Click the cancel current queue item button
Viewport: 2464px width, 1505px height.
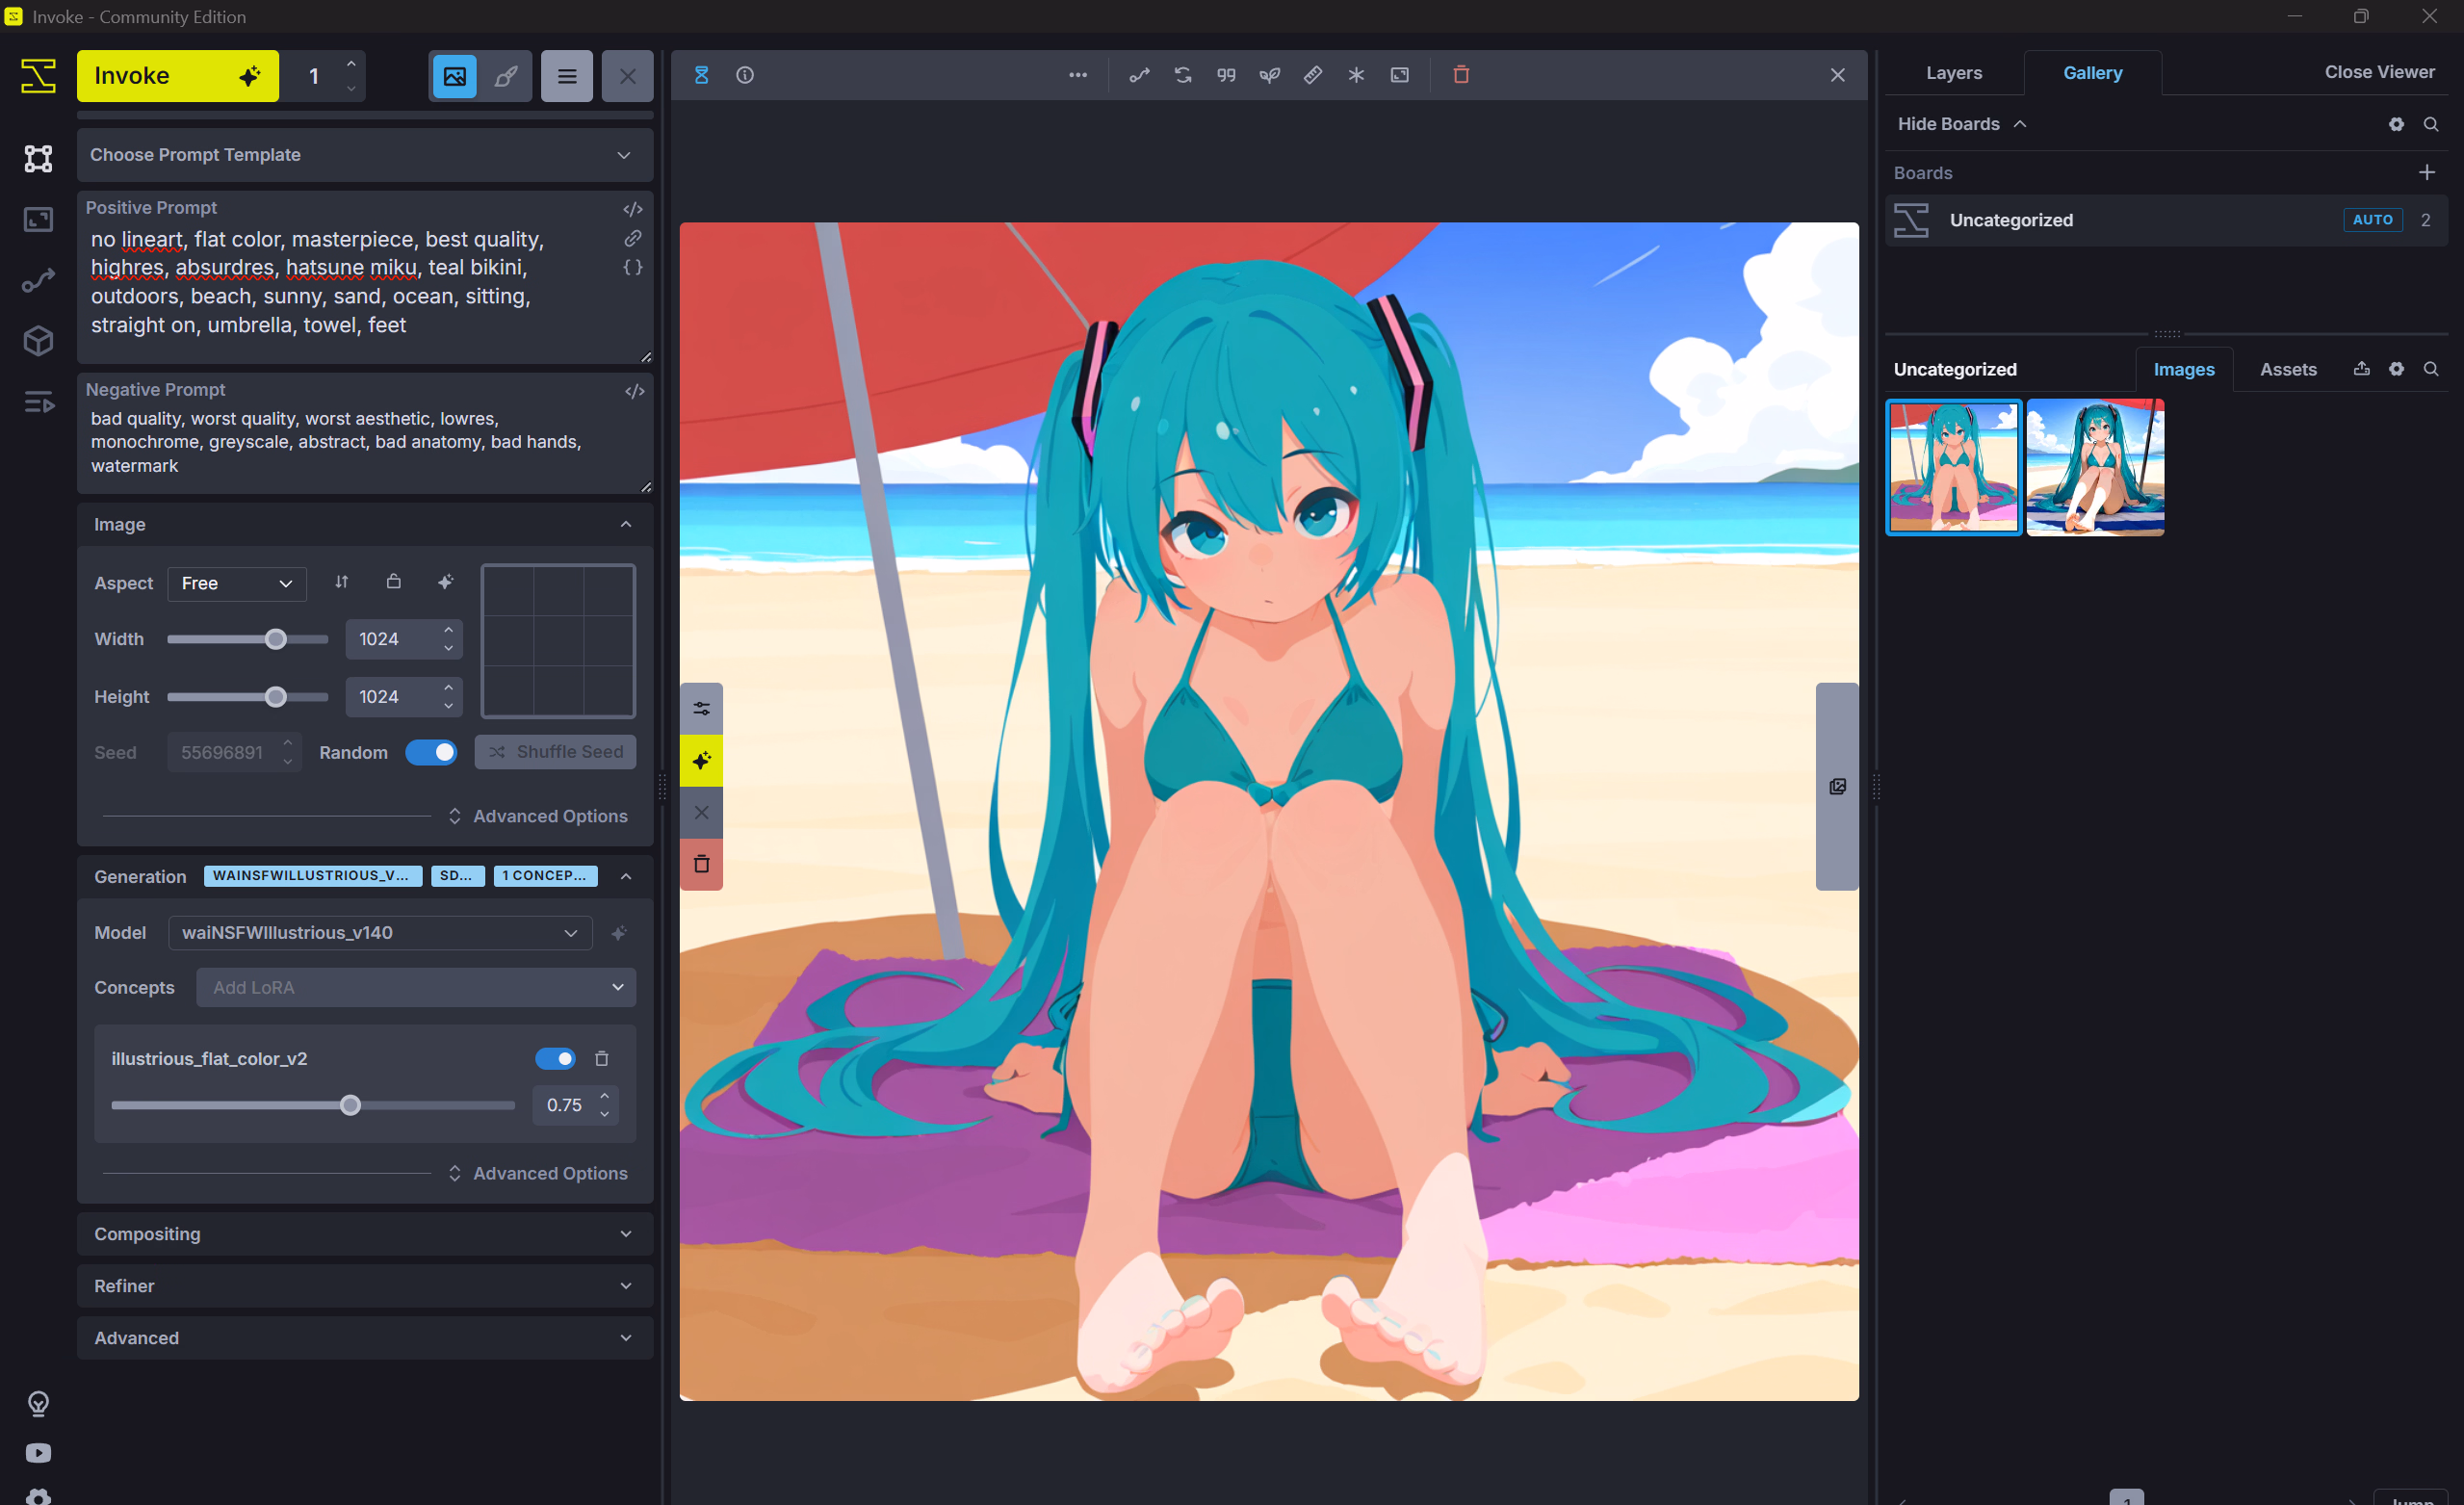pos(627,76)
